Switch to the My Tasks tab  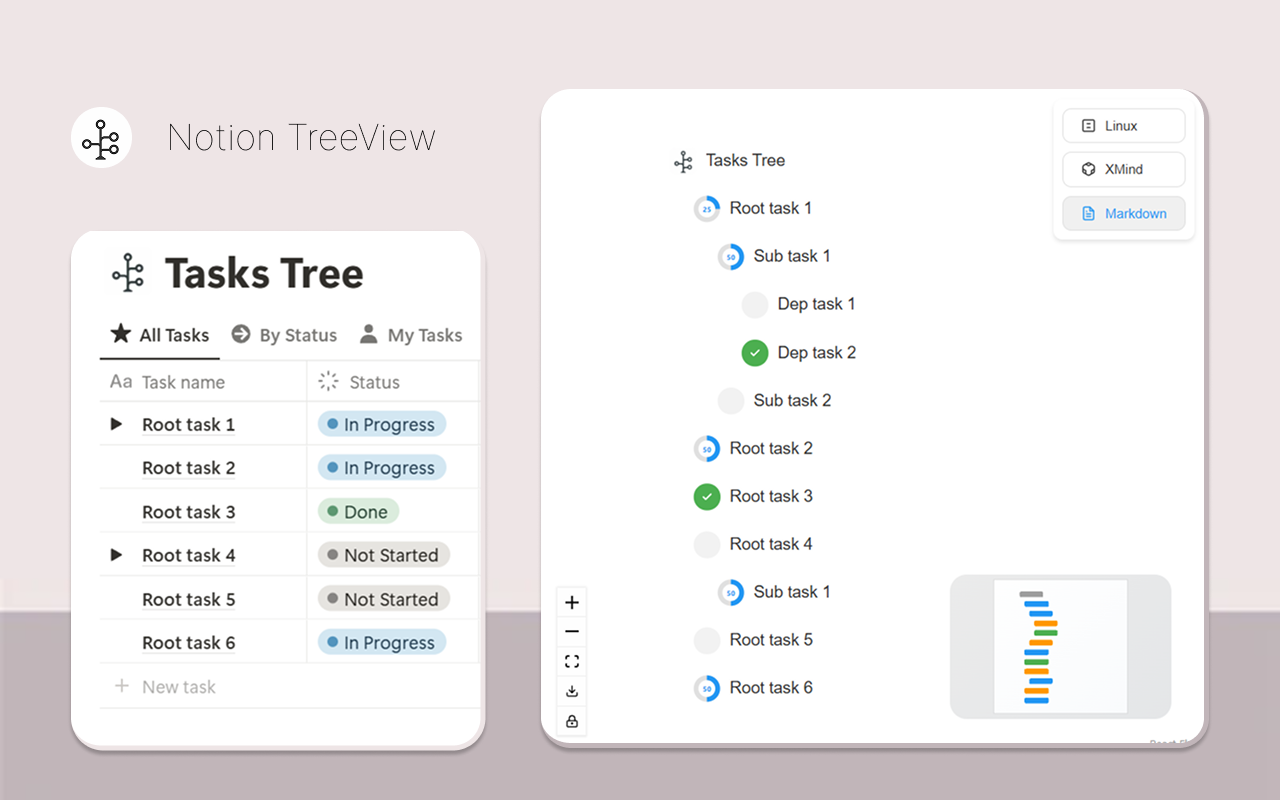411,335
